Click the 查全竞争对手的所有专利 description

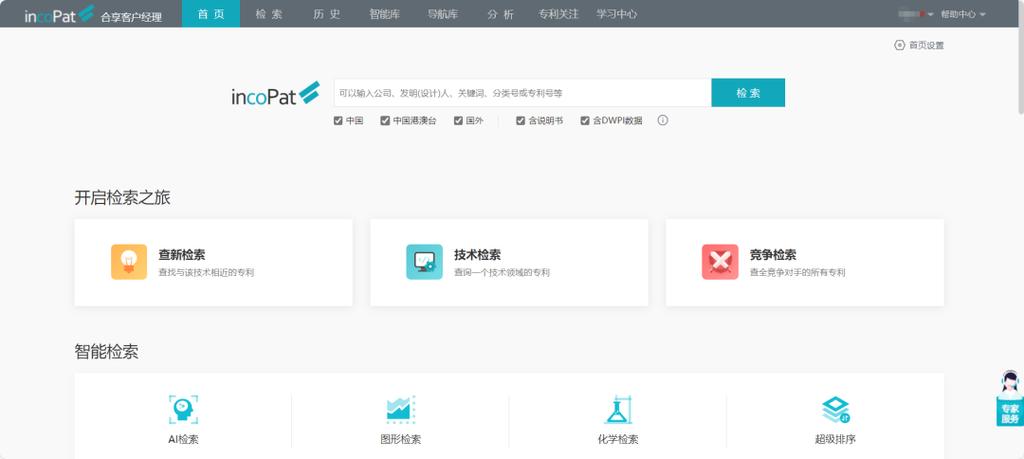pyautogui.click(x=797, y=272)
